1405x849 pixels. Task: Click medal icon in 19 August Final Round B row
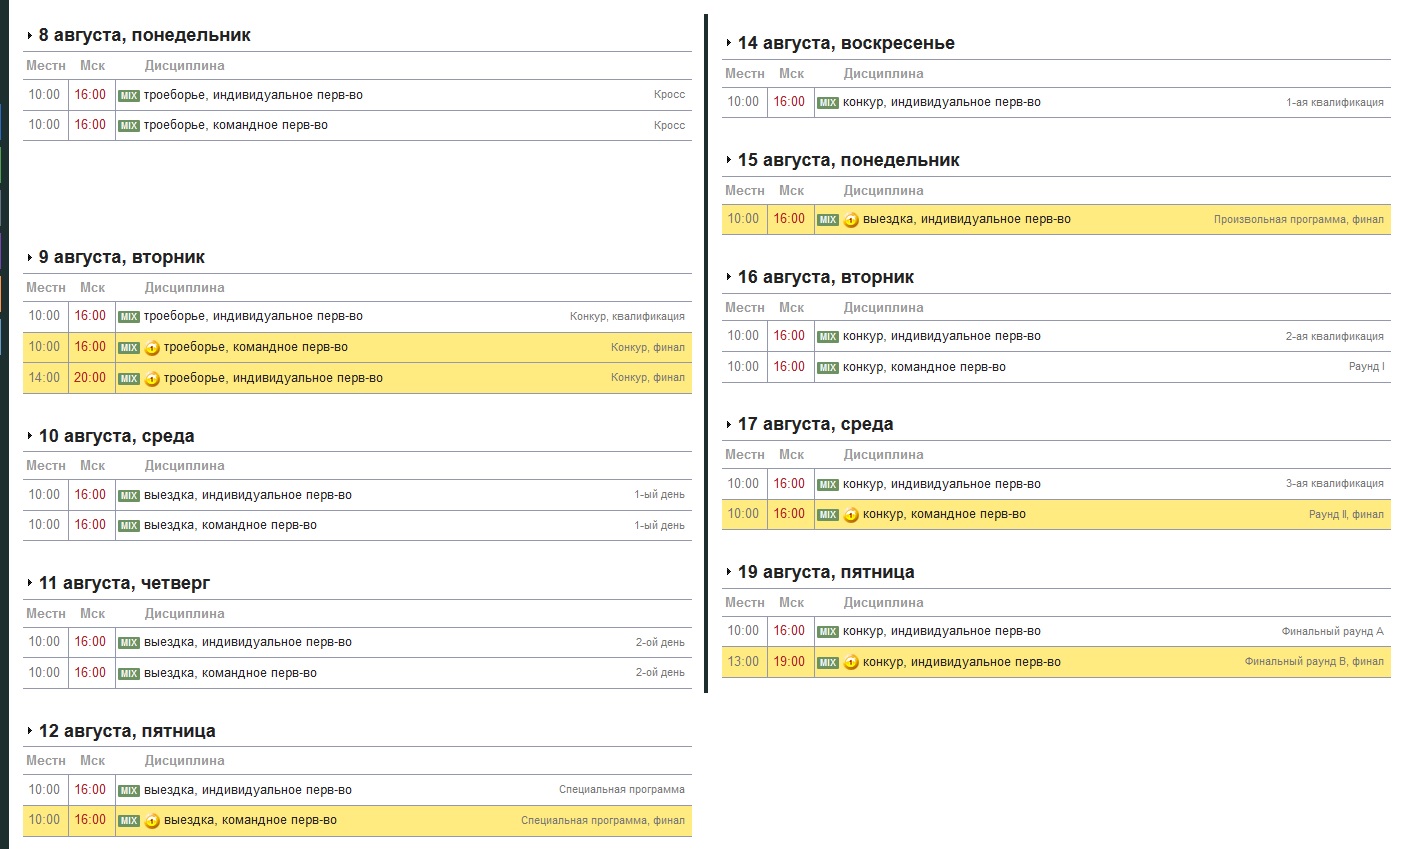coord(851,662)
